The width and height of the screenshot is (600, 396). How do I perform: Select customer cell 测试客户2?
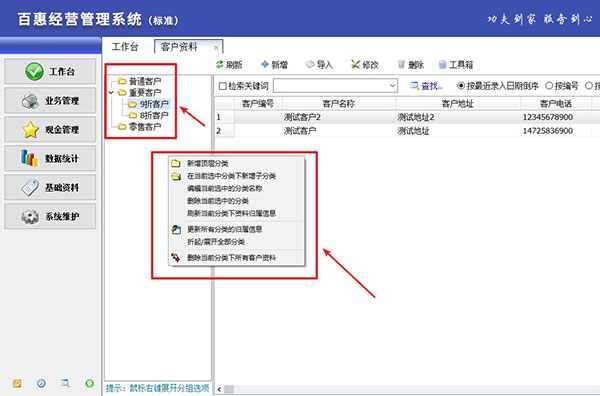click(339, 117)
